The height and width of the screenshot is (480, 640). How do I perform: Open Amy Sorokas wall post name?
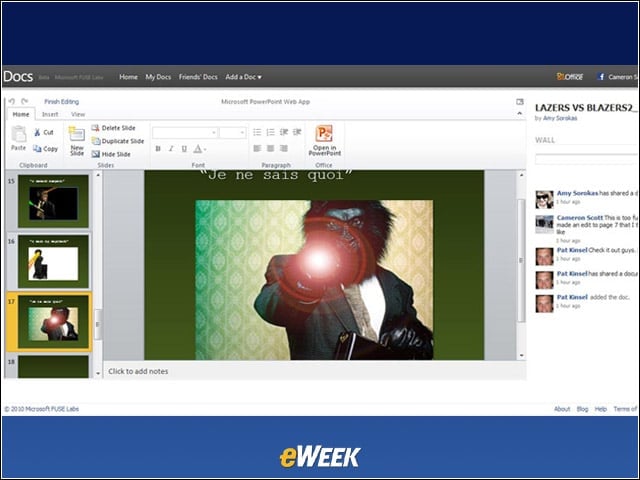pyautogui.click(x=577, y=193)
